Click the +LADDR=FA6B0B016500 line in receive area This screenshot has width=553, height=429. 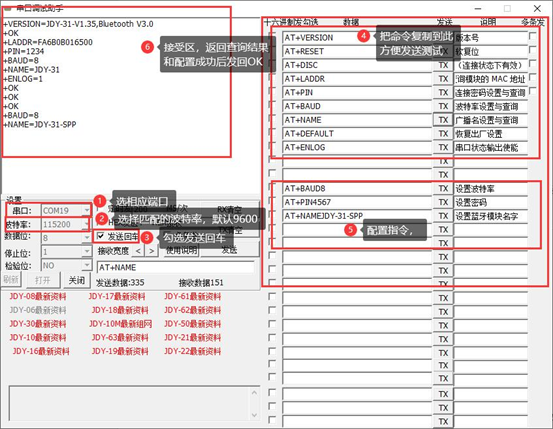pyautogui.click(x=48, y=42)
